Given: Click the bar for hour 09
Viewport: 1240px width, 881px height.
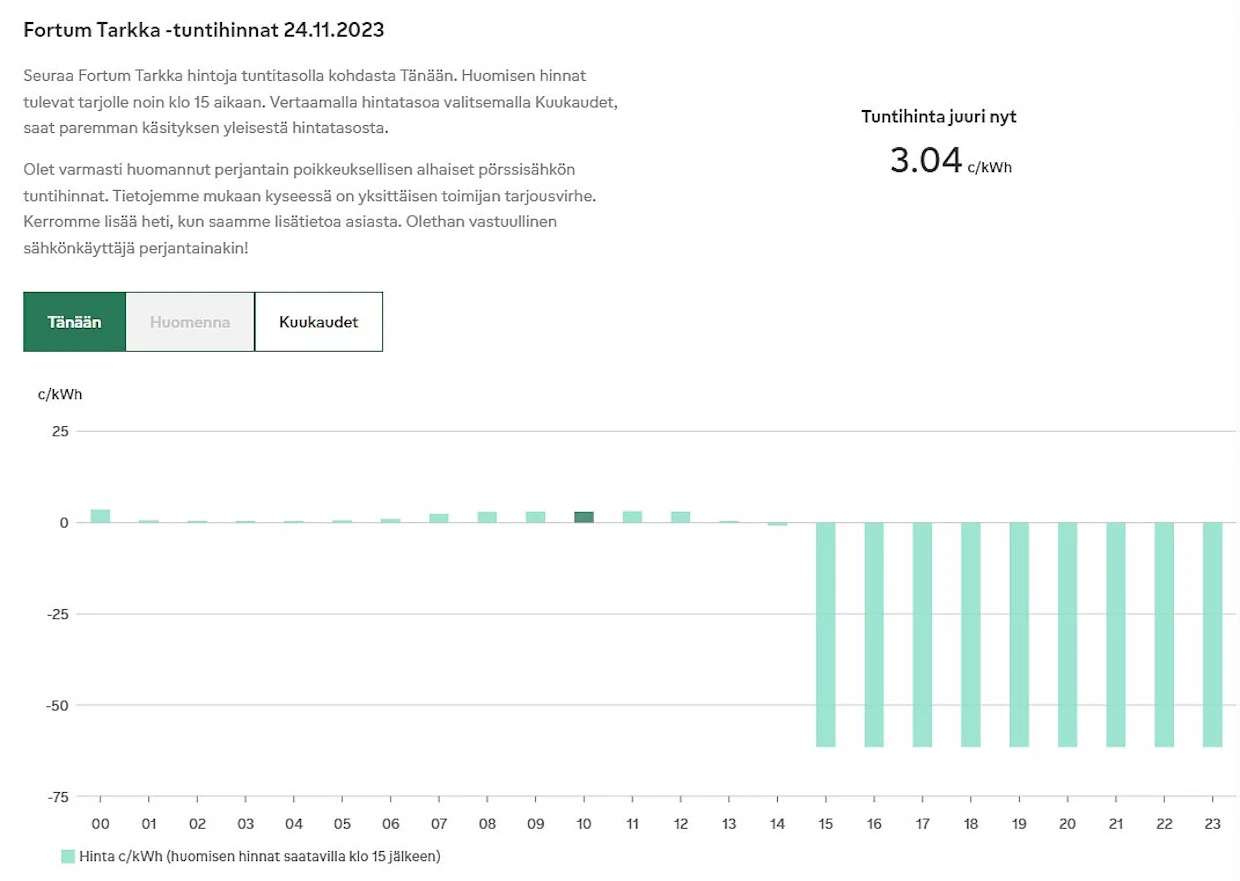Looking at the screenshot, I should (536, 517).
